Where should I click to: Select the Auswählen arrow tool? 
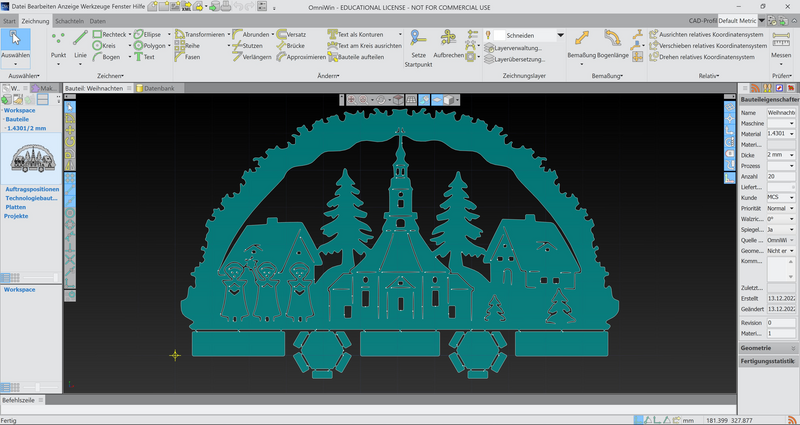coord(16,40)
